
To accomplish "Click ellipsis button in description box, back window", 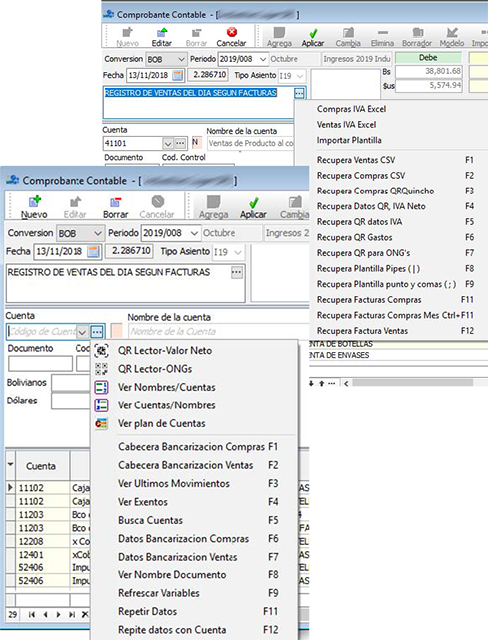I will tap(299, 93).
